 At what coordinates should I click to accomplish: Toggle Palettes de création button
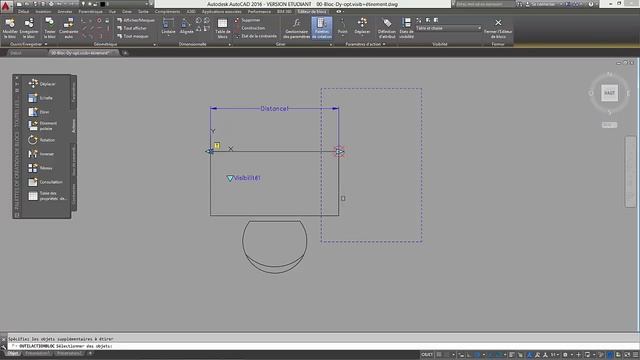click(x=322, y=28)
